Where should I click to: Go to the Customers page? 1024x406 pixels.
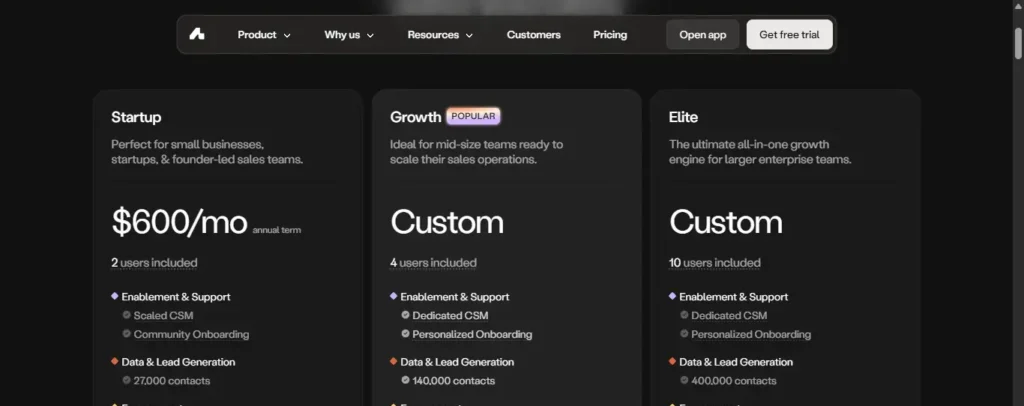pyautogui.click(x=534, y=35)
